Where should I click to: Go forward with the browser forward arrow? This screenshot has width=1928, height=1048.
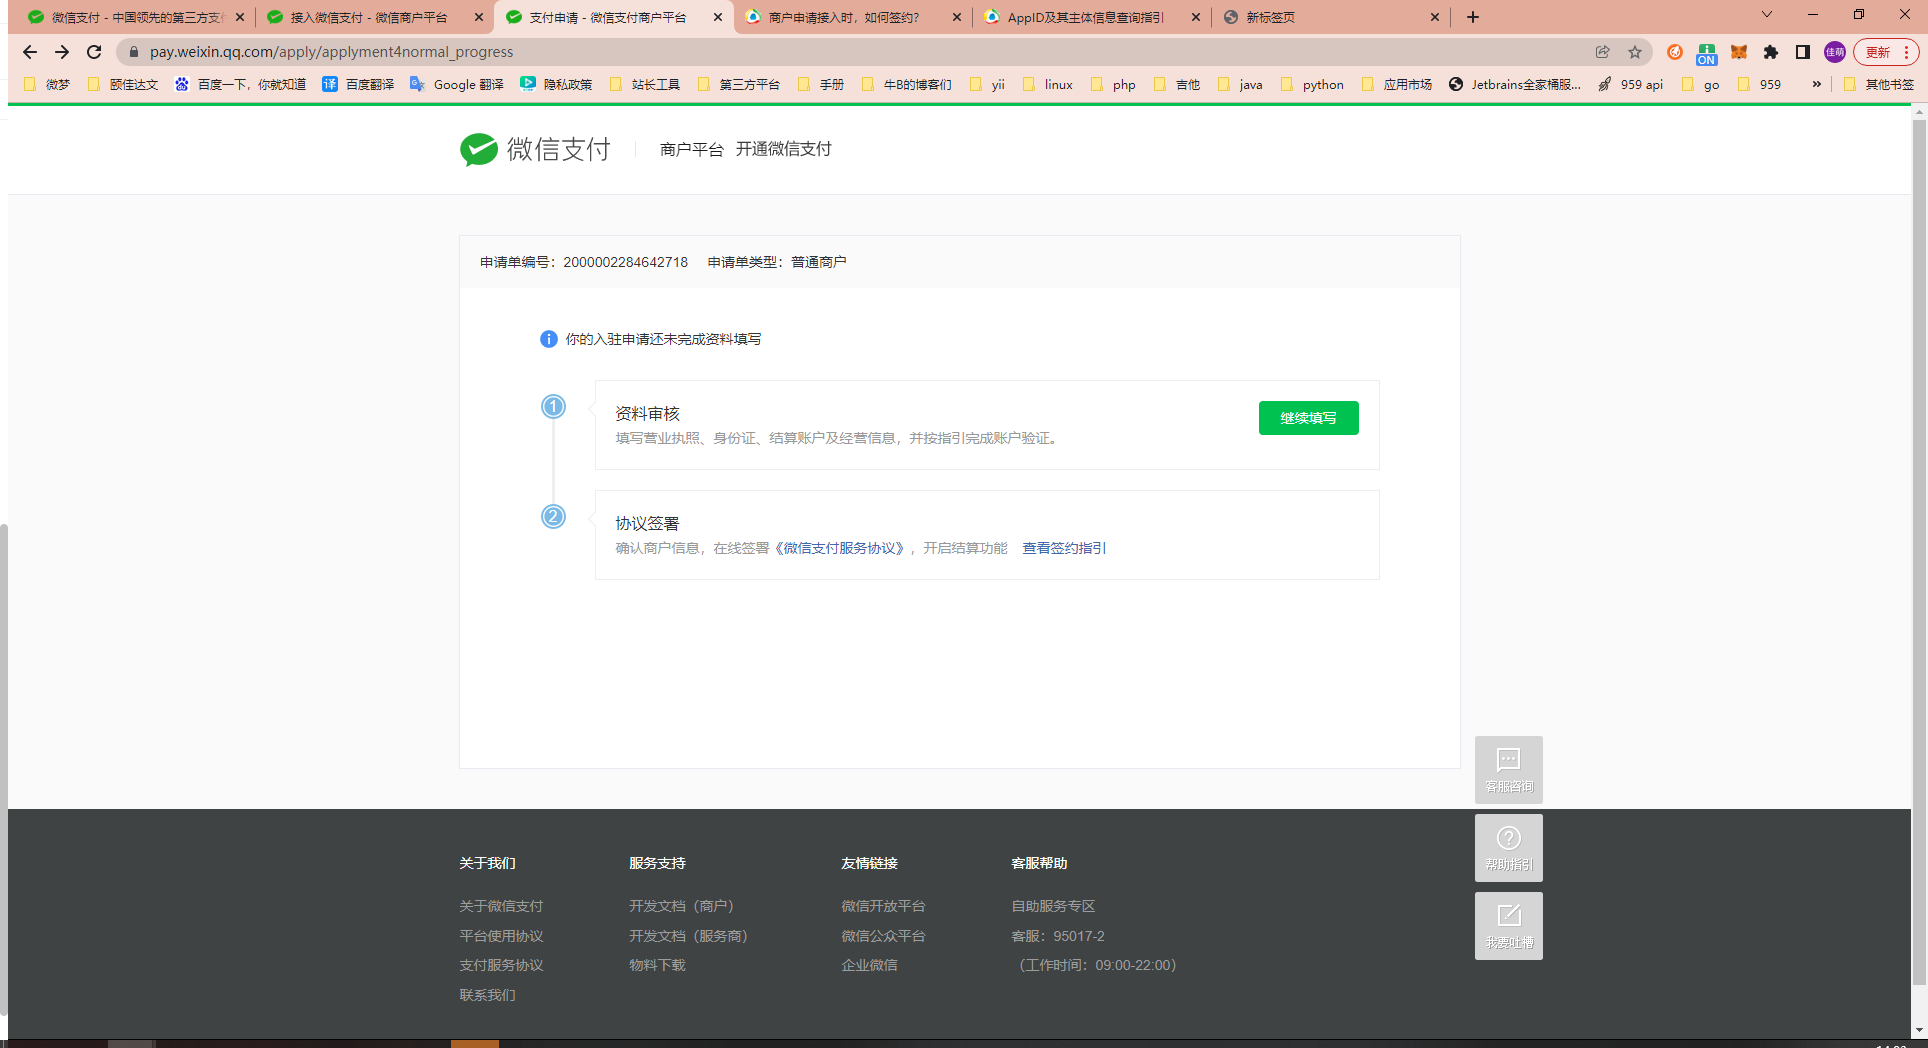pos(62,52)
